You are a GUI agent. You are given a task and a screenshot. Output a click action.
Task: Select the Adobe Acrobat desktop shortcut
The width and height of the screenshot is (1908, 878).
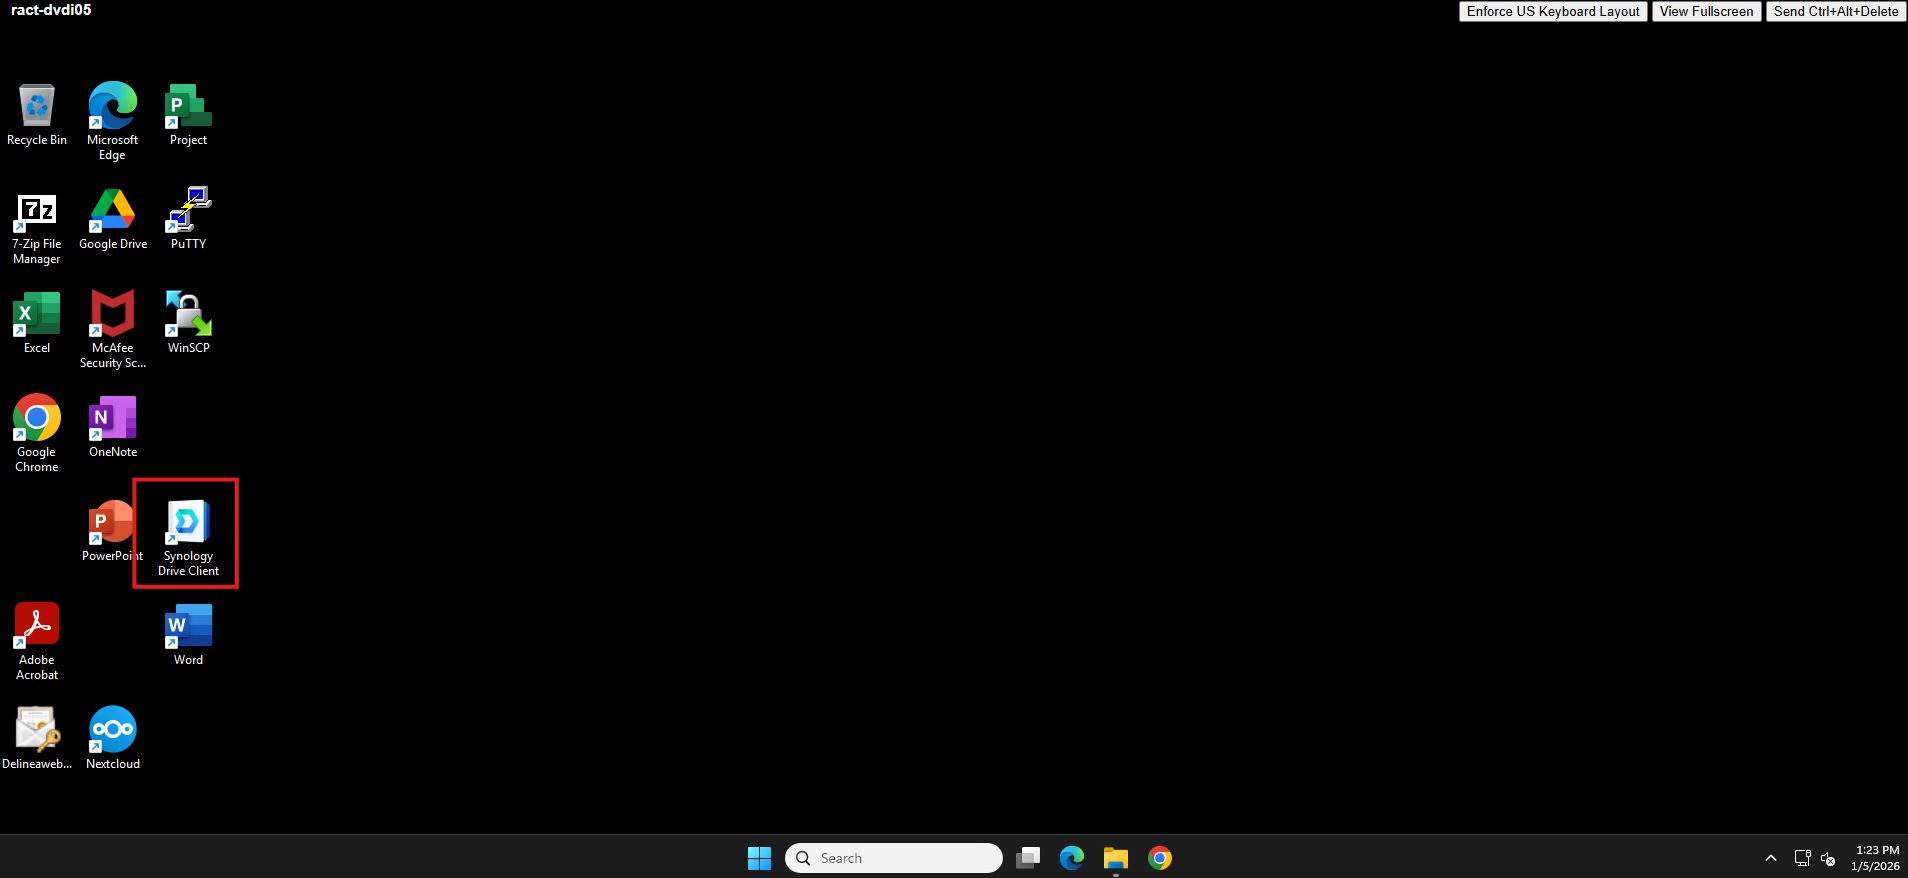(37, 641)
